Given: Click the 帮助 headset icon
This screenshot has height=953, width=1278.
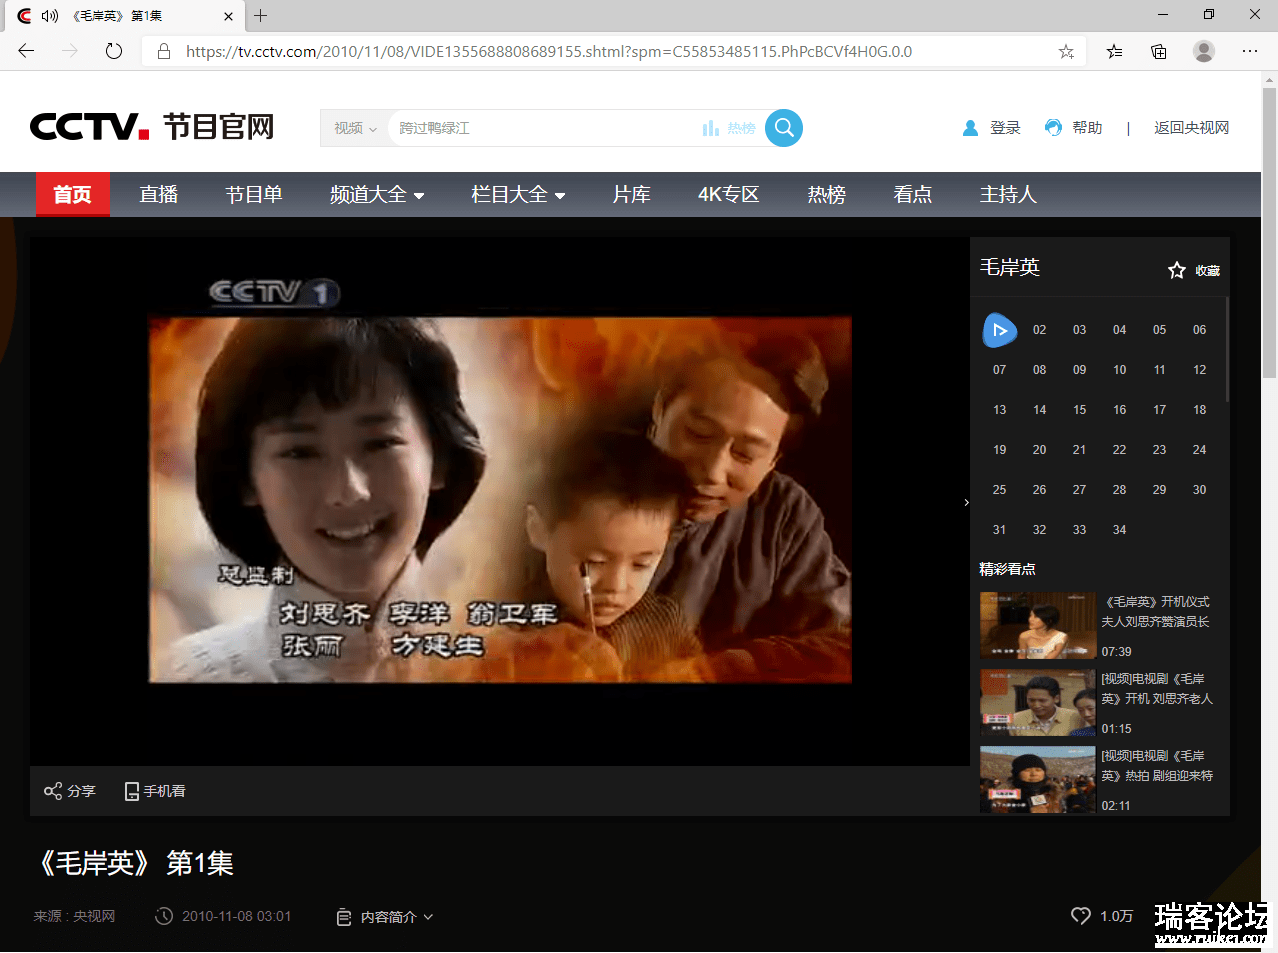Looking at the screenshot, I should (x=1053, y=128).
